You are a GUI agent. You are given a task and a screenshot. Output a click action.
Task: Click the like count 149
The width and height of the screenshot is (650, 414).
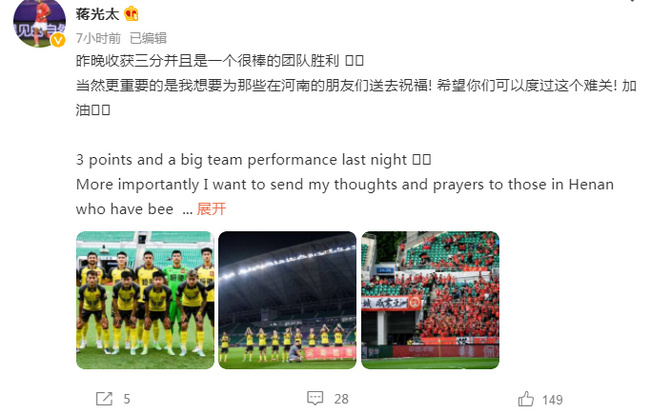point(552,399)
